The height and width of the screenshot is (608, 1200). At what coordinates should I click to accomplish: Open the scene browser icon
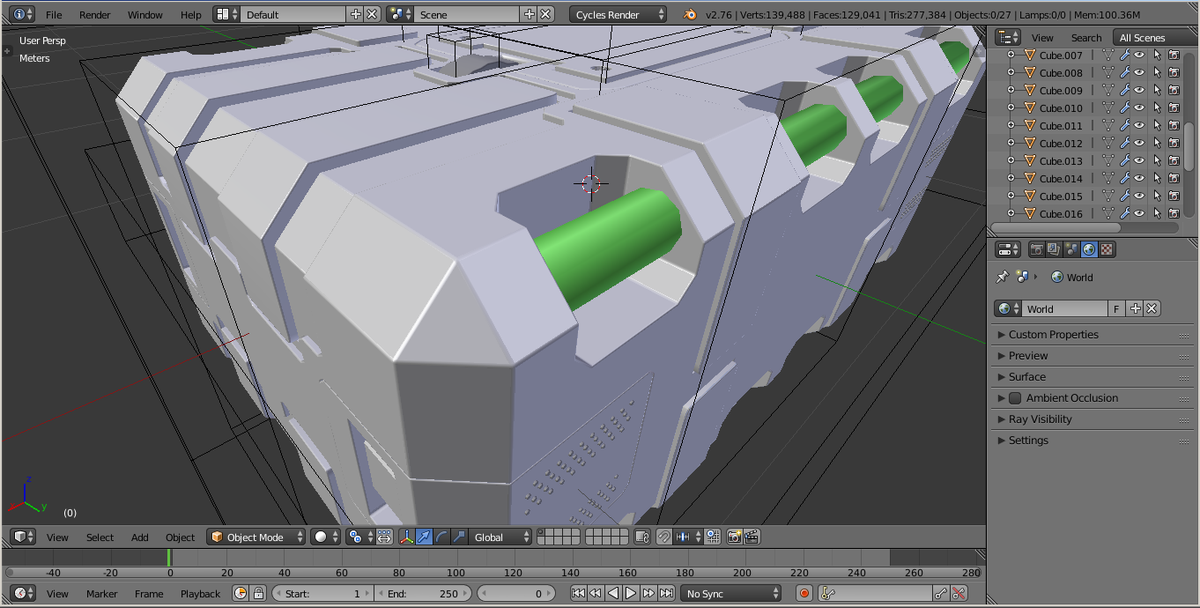coord(400,15)
